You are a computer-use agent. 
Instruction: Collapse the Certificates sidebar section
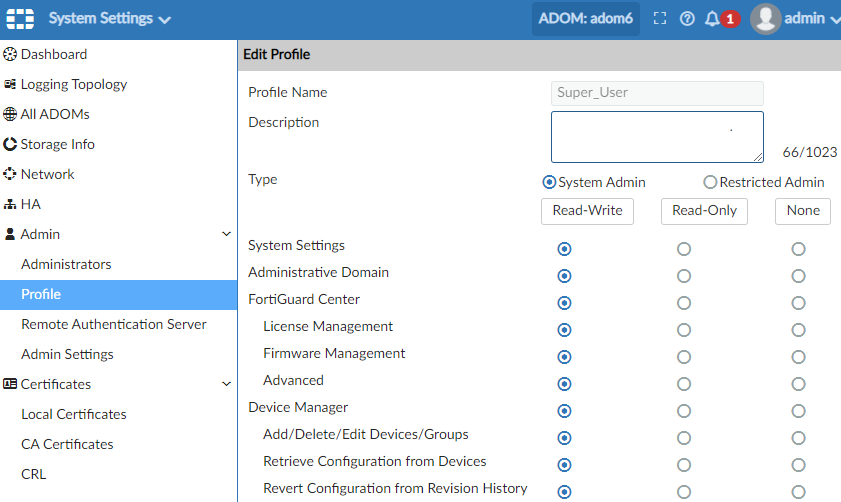[x=226, y=384]
